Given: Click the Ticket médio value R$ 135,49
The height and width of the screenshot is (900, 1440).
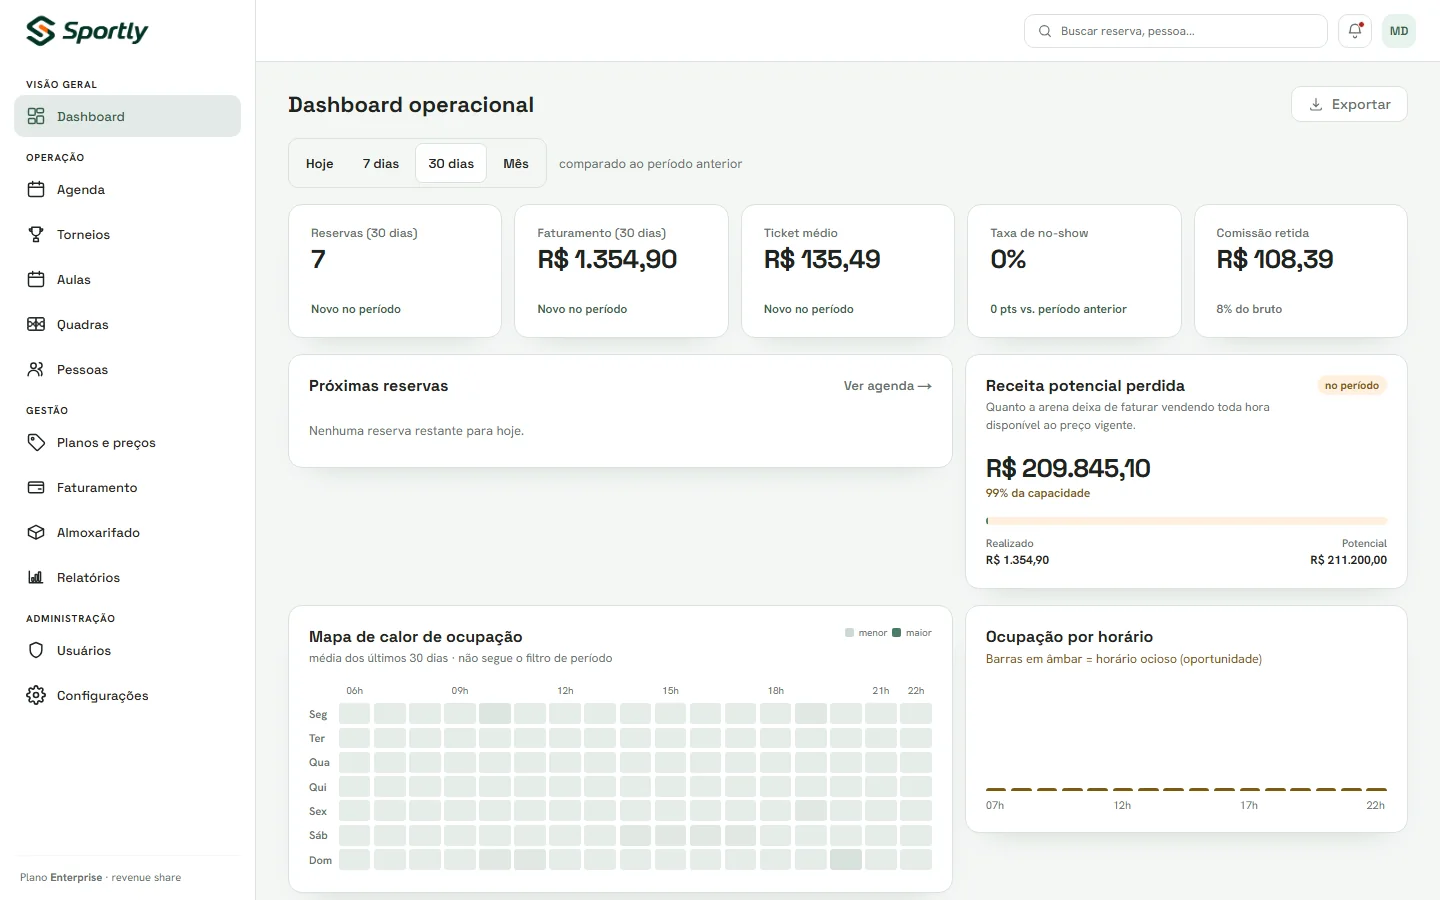Looking at the screenshot, I should [x=822, y=260].
